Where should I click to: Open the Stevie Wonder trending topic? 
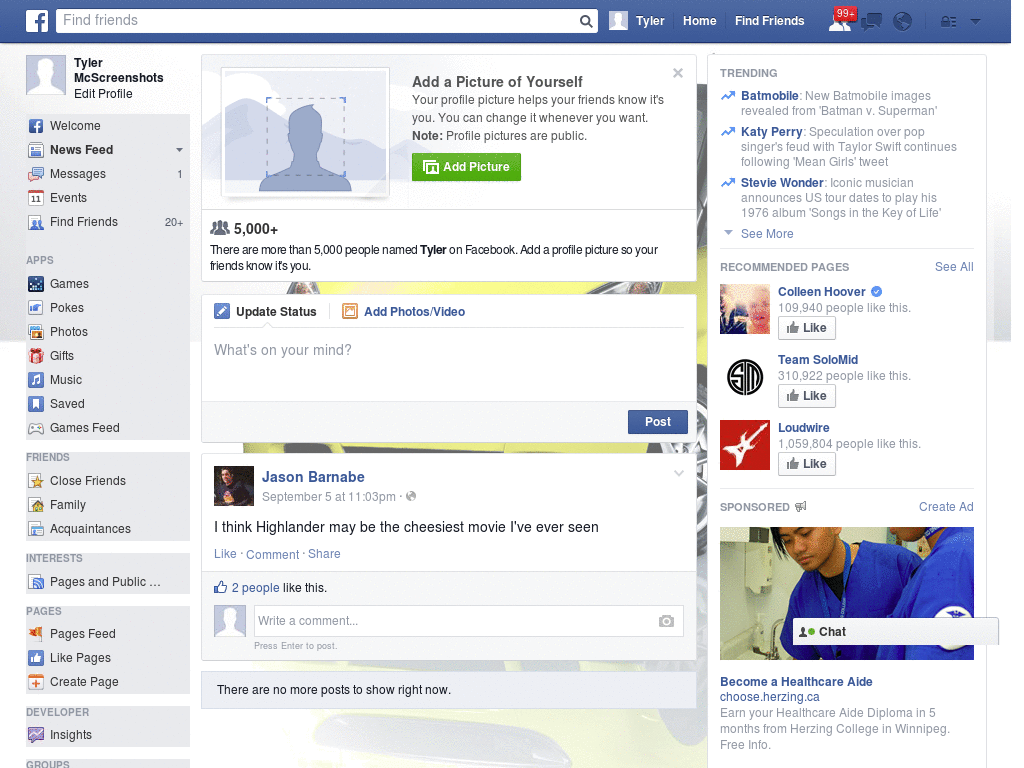782,183
